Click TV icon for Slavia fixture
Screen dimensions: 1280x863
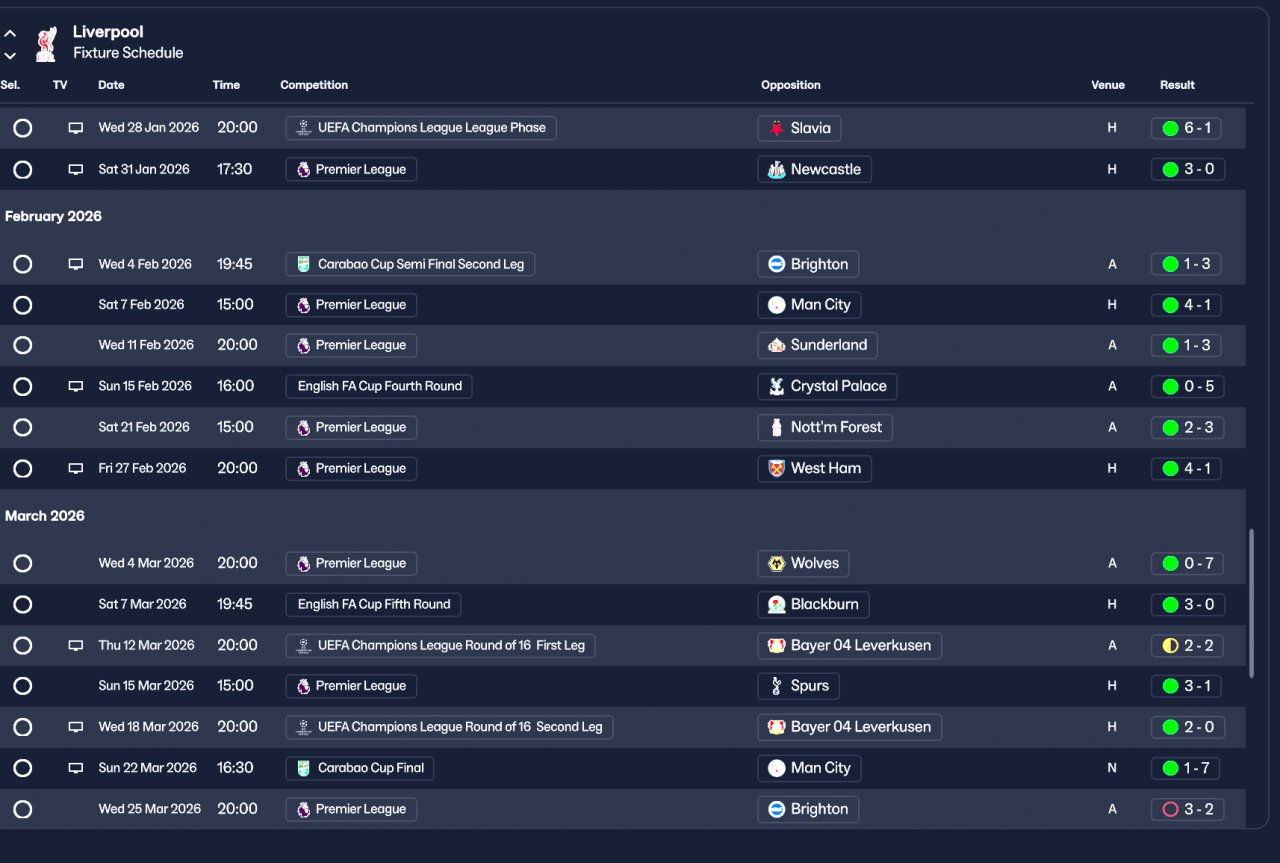(x=76, y=128)
